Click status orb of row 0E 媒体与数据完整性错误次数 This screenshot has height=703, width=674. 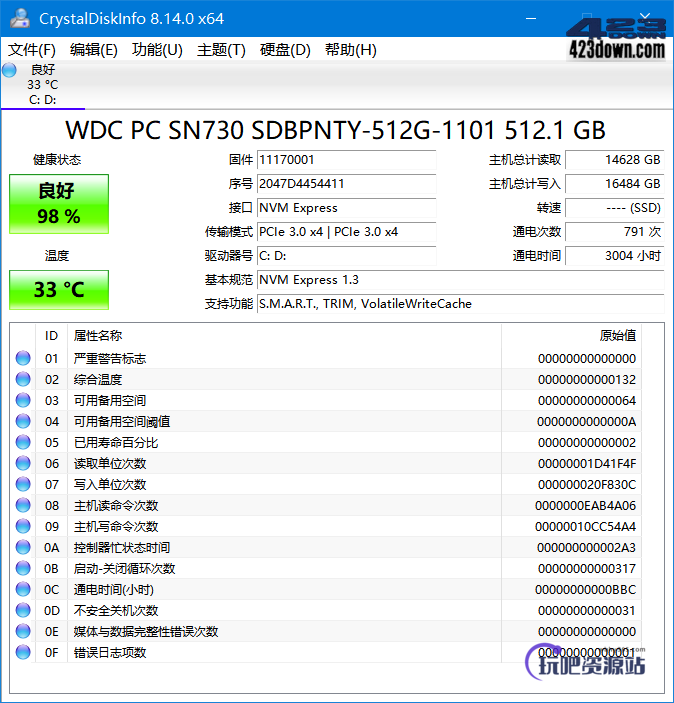pyautogui.click(x=23, y=631)
